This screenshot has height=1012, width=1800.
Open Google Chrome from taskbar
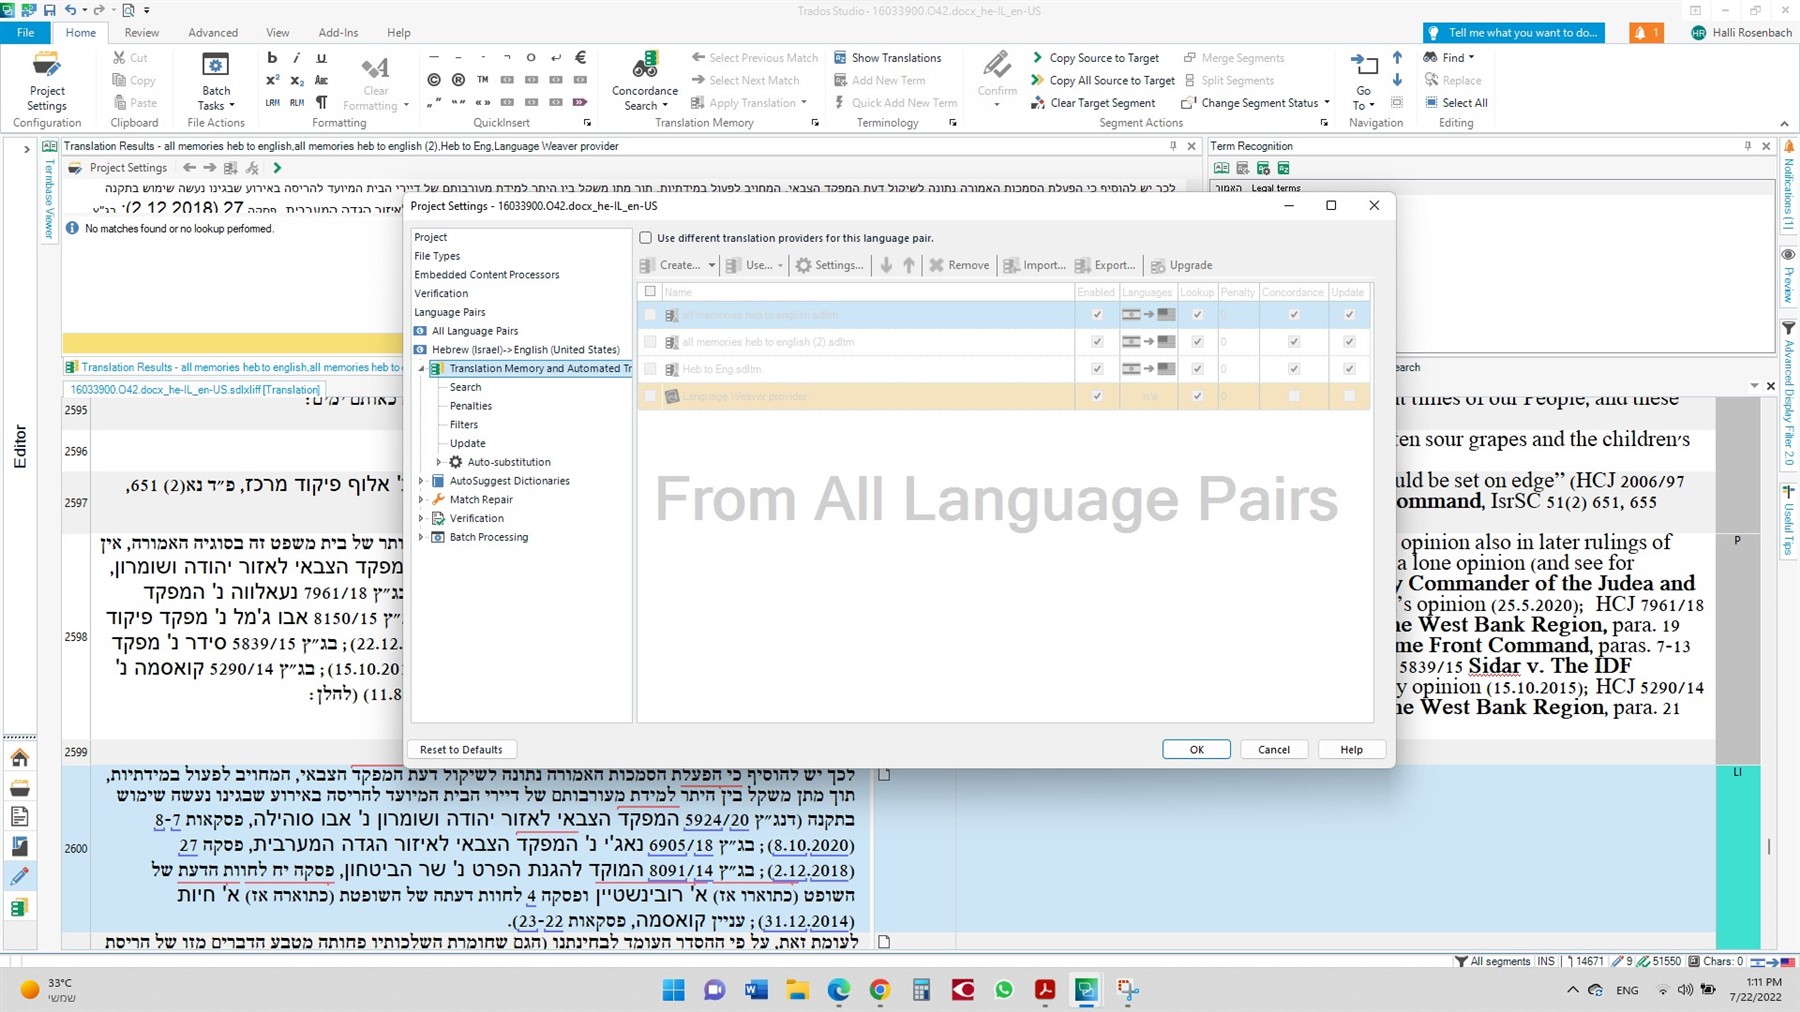(880, 990)
